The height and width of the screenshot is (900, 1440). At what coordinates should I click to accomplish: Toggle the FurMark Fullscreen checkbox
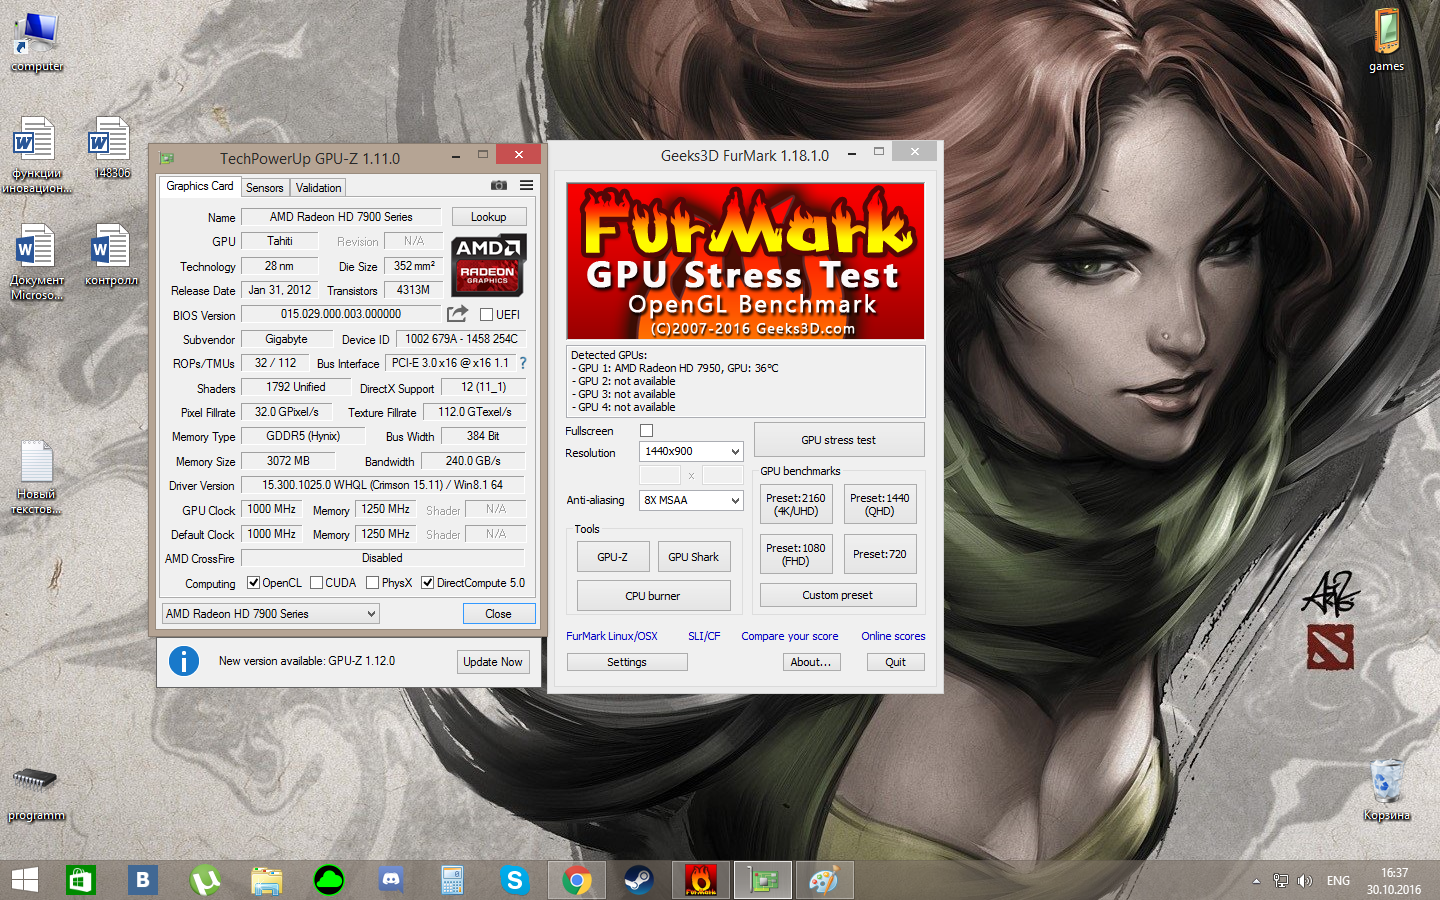[x=646, y=431]
